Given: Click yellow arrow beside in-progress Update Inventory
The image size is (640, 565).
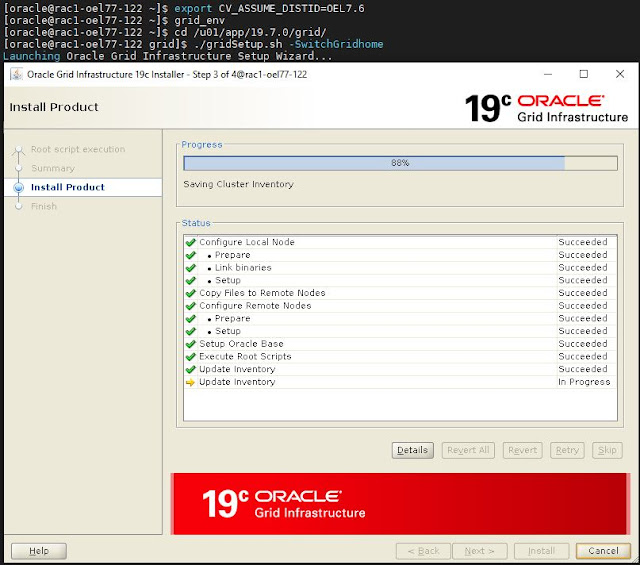Looking at the screenshot, I should pyautogui.click(x=190, y=382).
